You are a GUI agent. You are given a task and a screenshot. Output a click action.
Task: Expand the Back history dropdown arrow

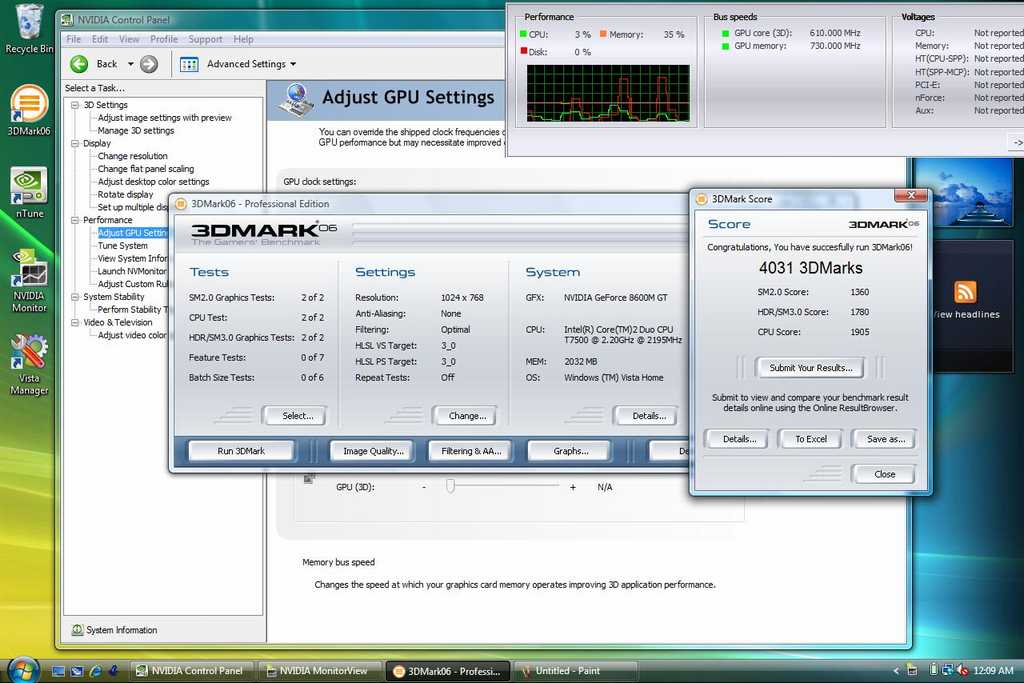click(x=130, y=64)
